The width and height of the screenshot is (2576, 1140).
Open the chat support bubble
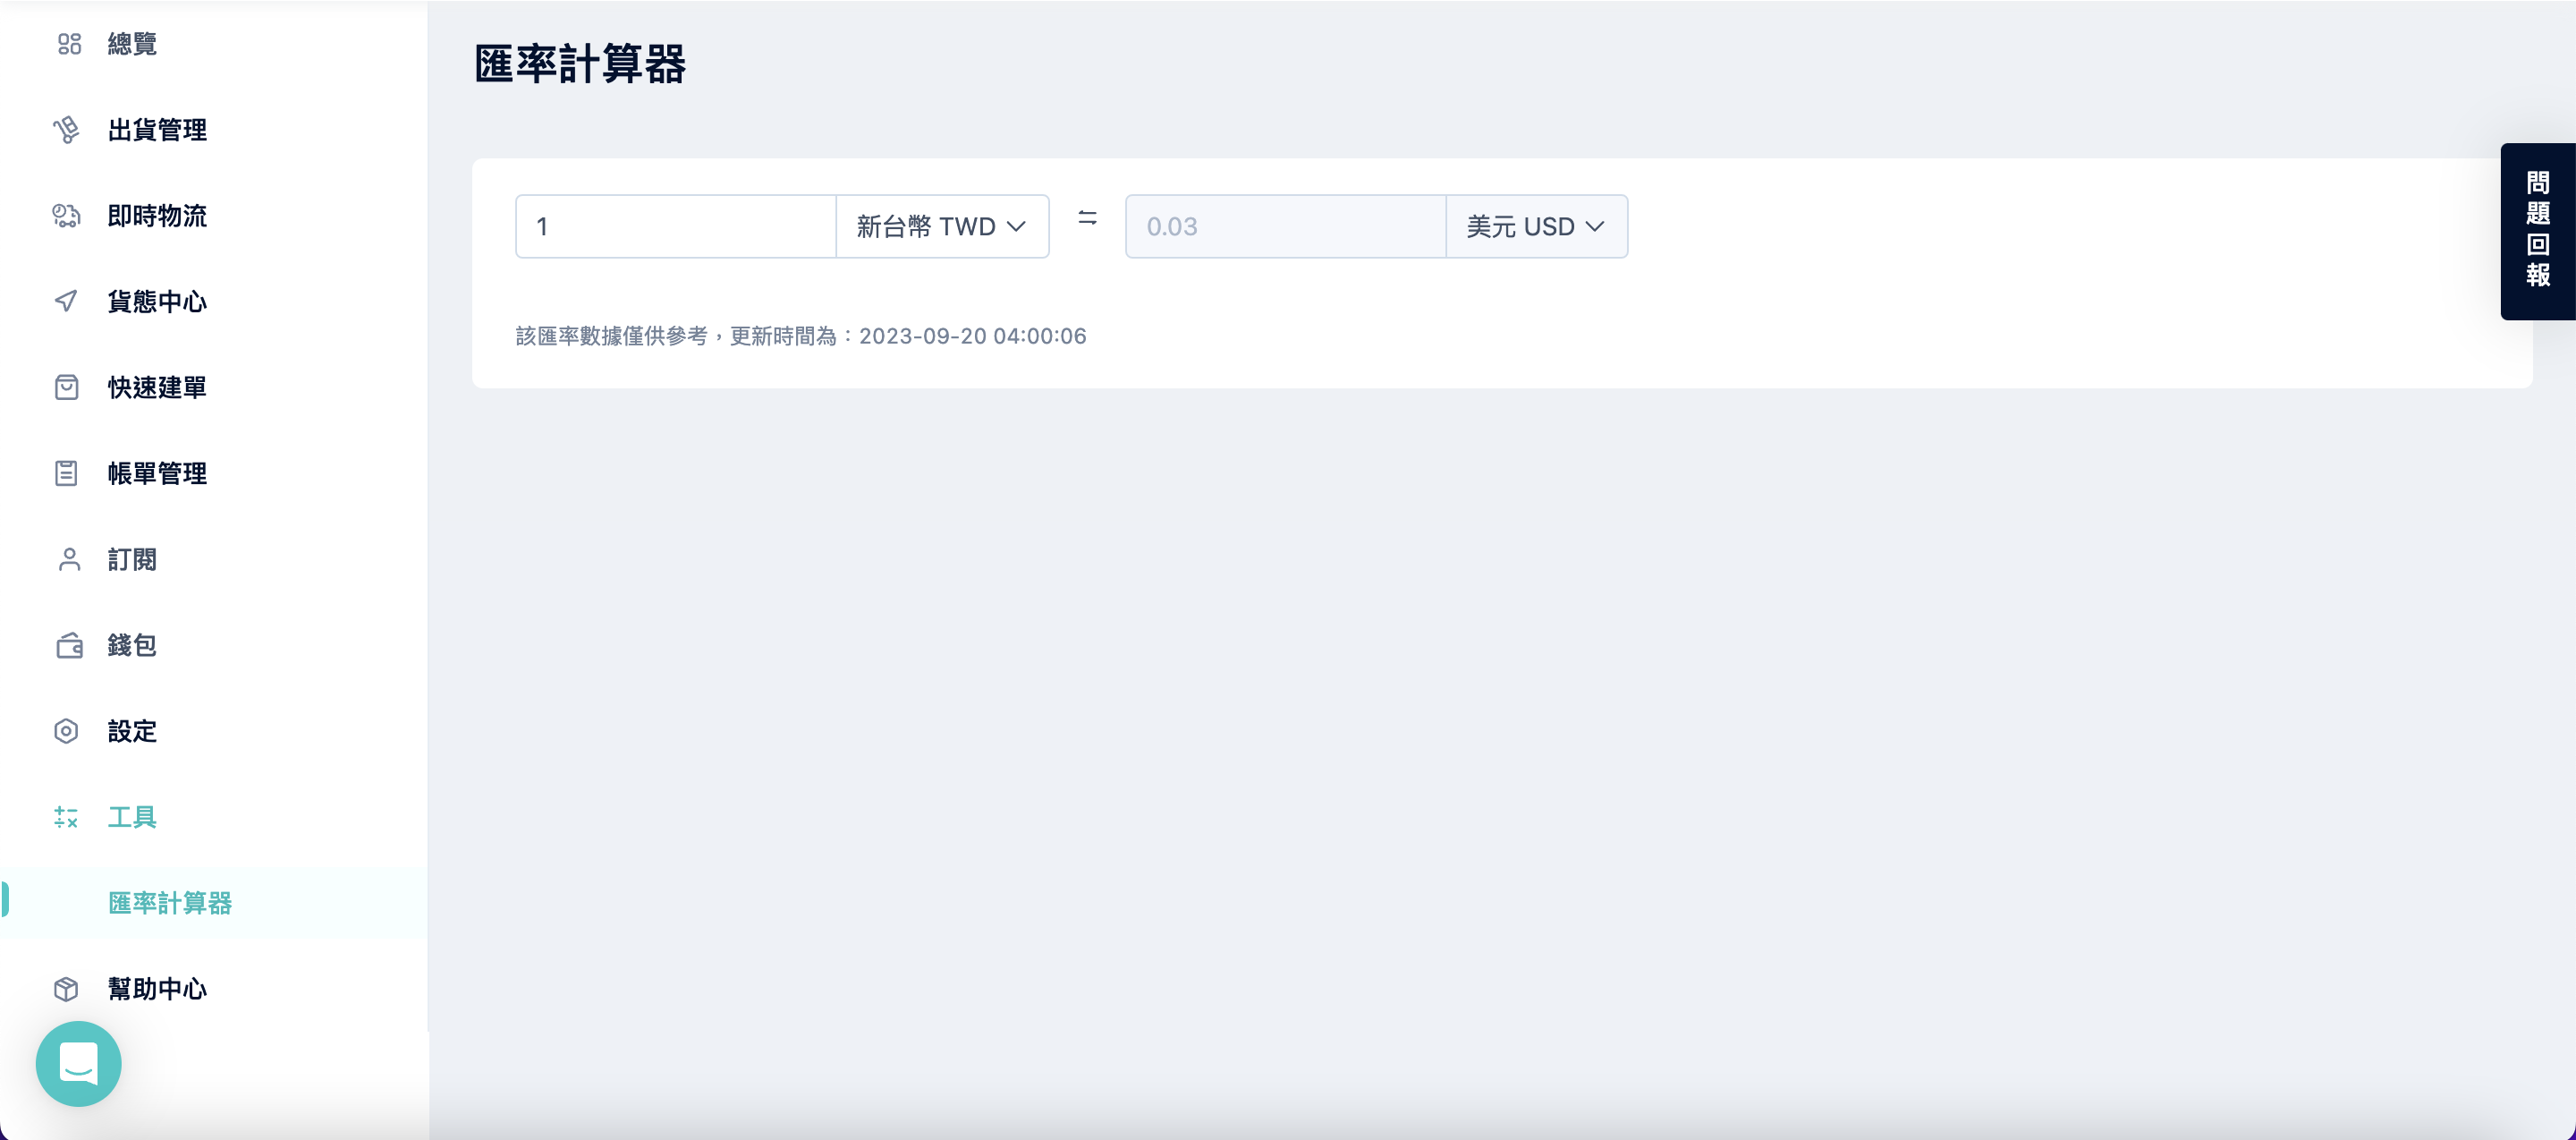(x=78, y=1064)
